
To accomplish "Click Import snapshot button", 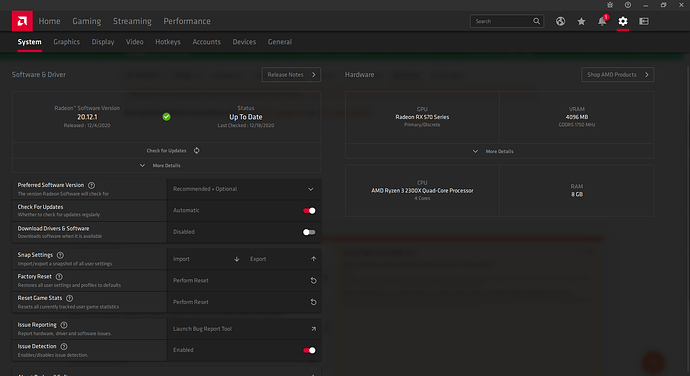I will pos(206,259).
